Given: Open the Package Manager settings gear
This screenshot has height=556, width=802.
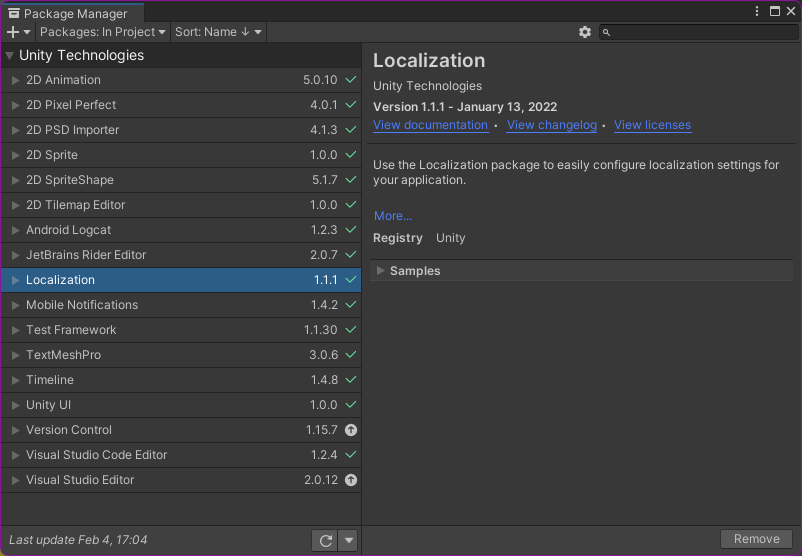Looking at the screenshot, I should click(x=585, y=32).
